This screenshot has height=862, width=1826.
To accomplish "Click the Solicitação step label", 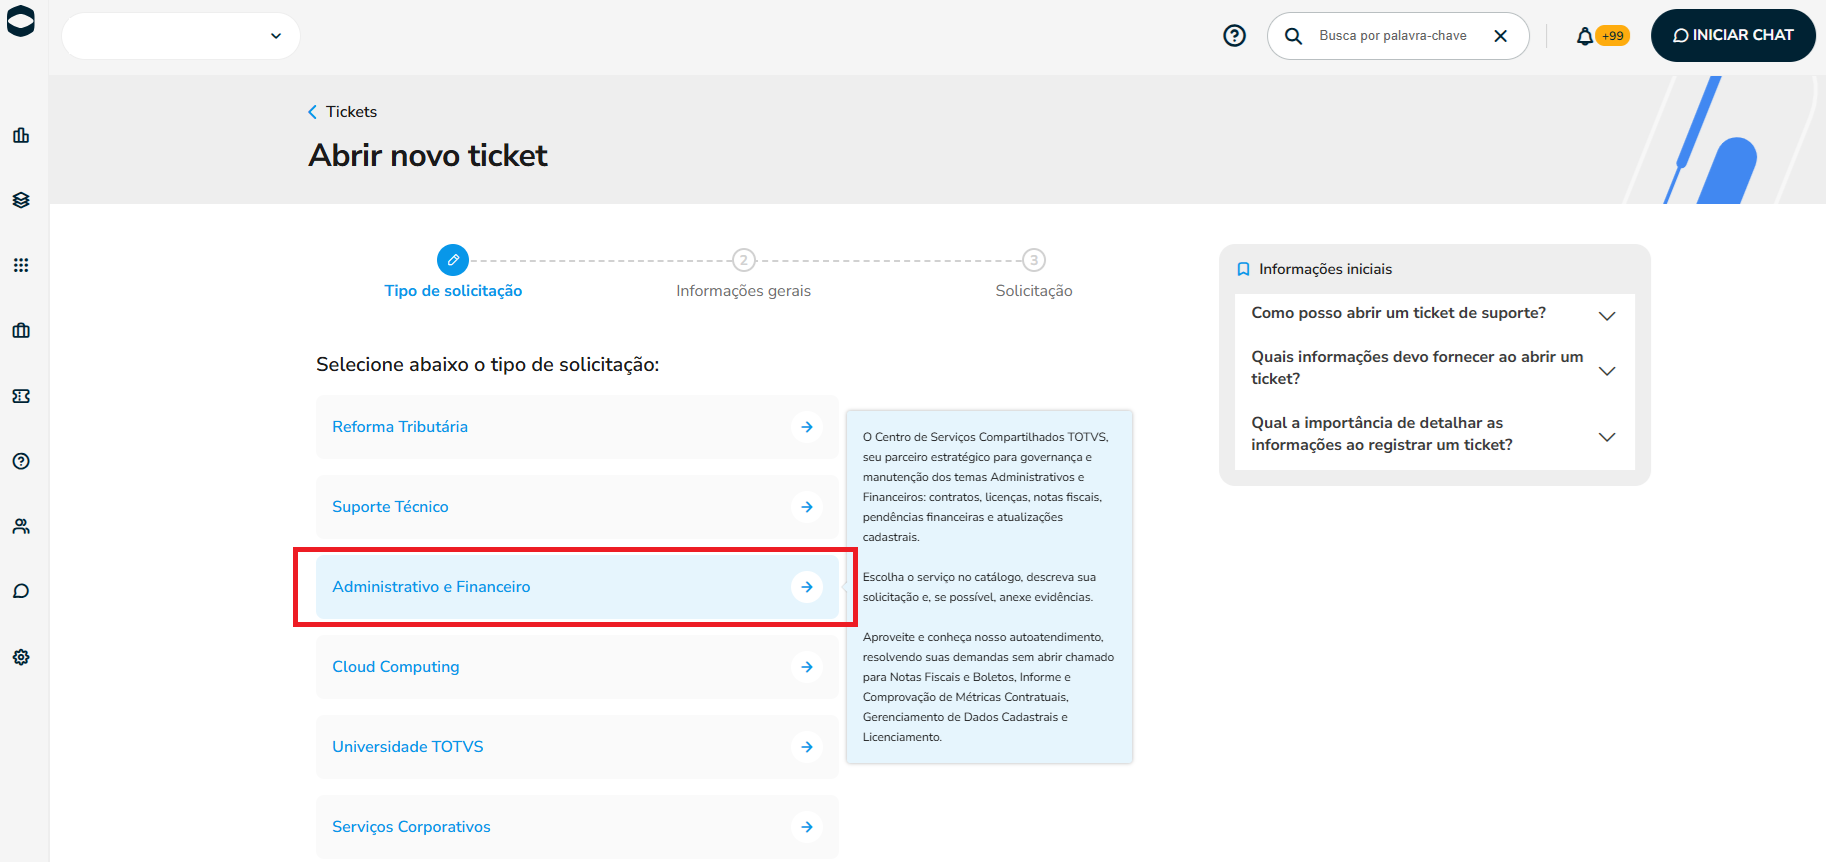I will pos(1034,291).
